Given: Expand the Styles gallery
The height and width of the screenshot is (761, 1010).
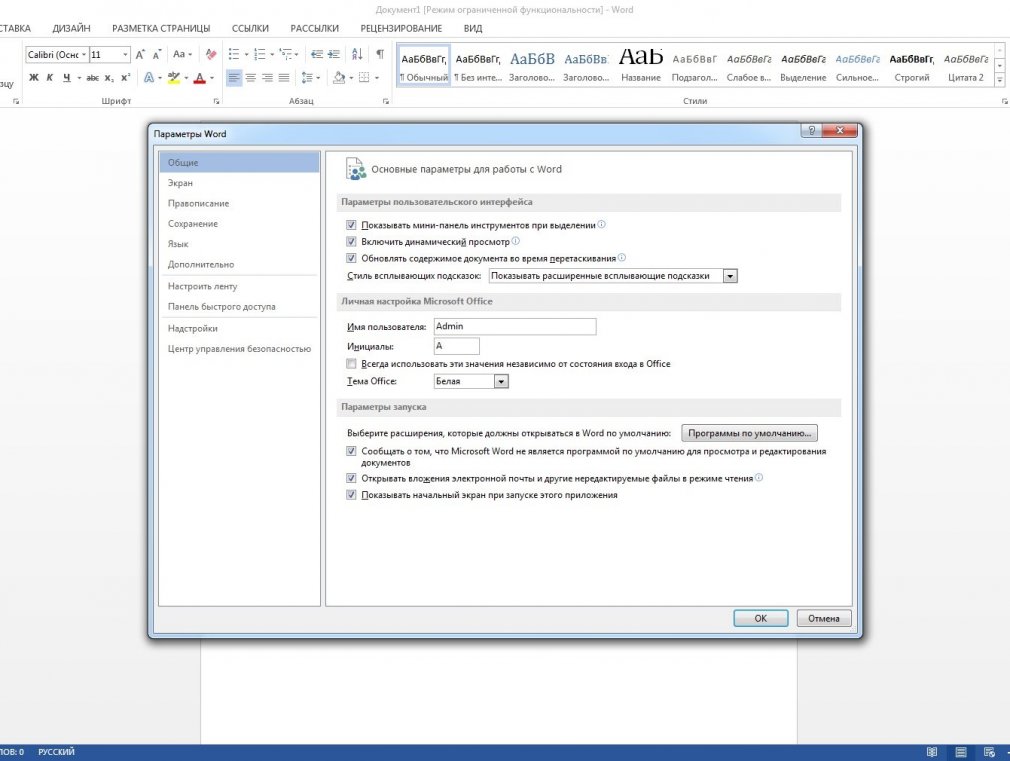Looking at the screenshot, I should coord(1000,81).
